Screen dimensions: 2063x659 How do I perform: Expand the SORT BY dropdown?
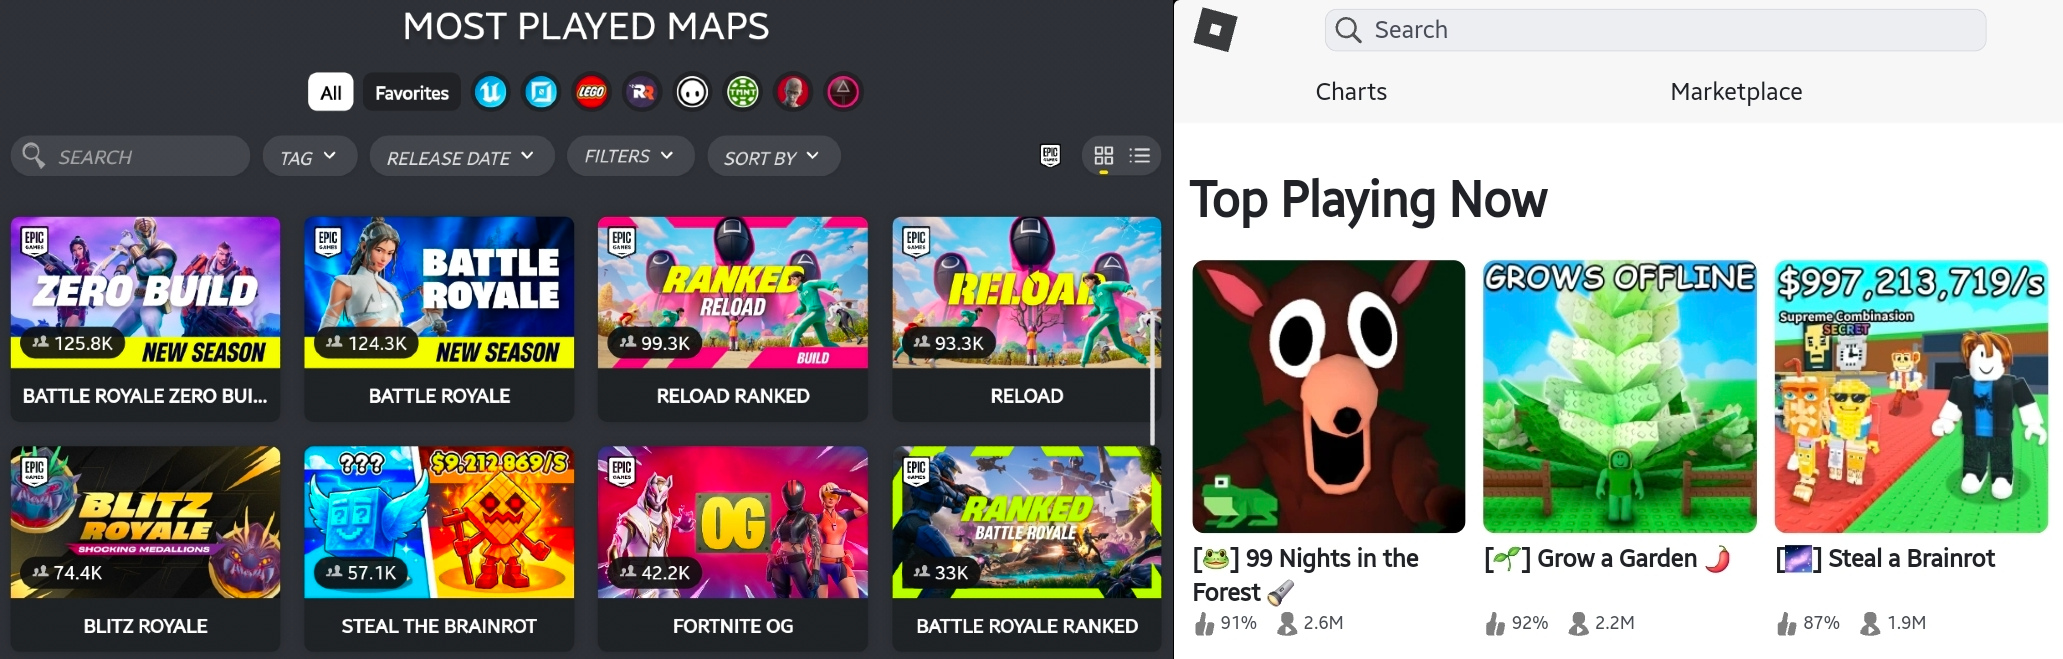(x=773, y=156)
